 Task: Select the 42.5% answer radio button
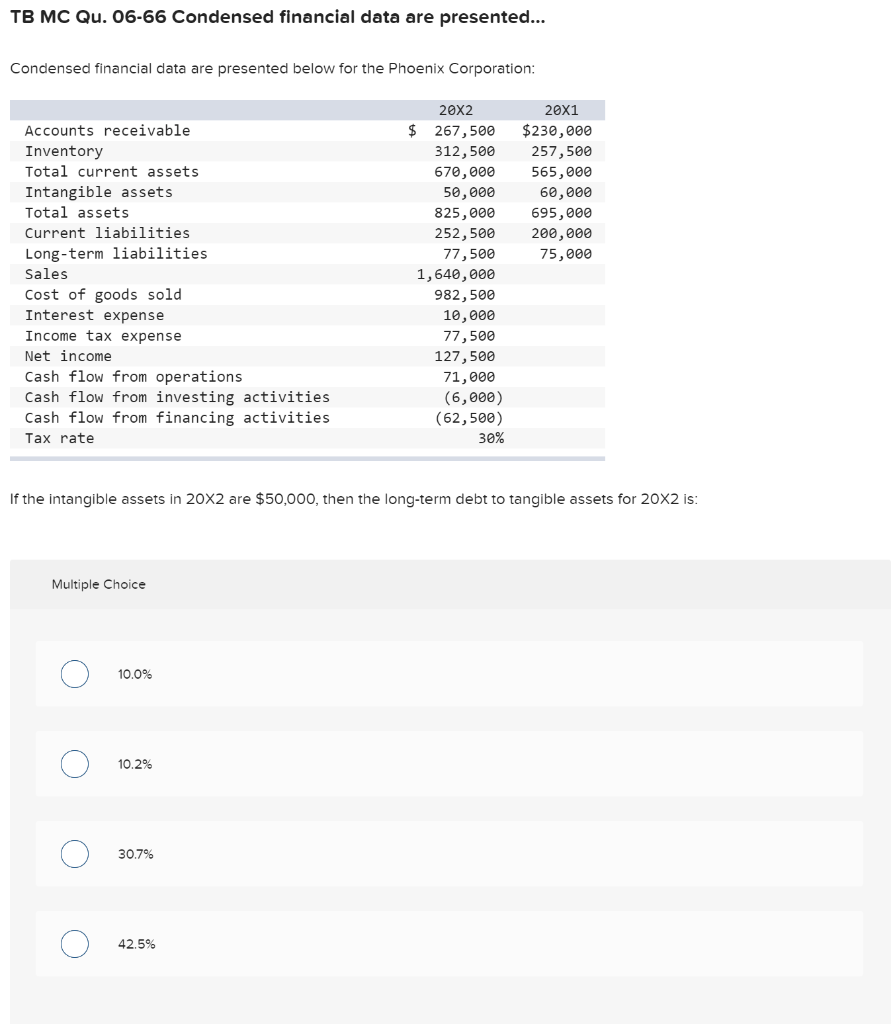[73, 943]
